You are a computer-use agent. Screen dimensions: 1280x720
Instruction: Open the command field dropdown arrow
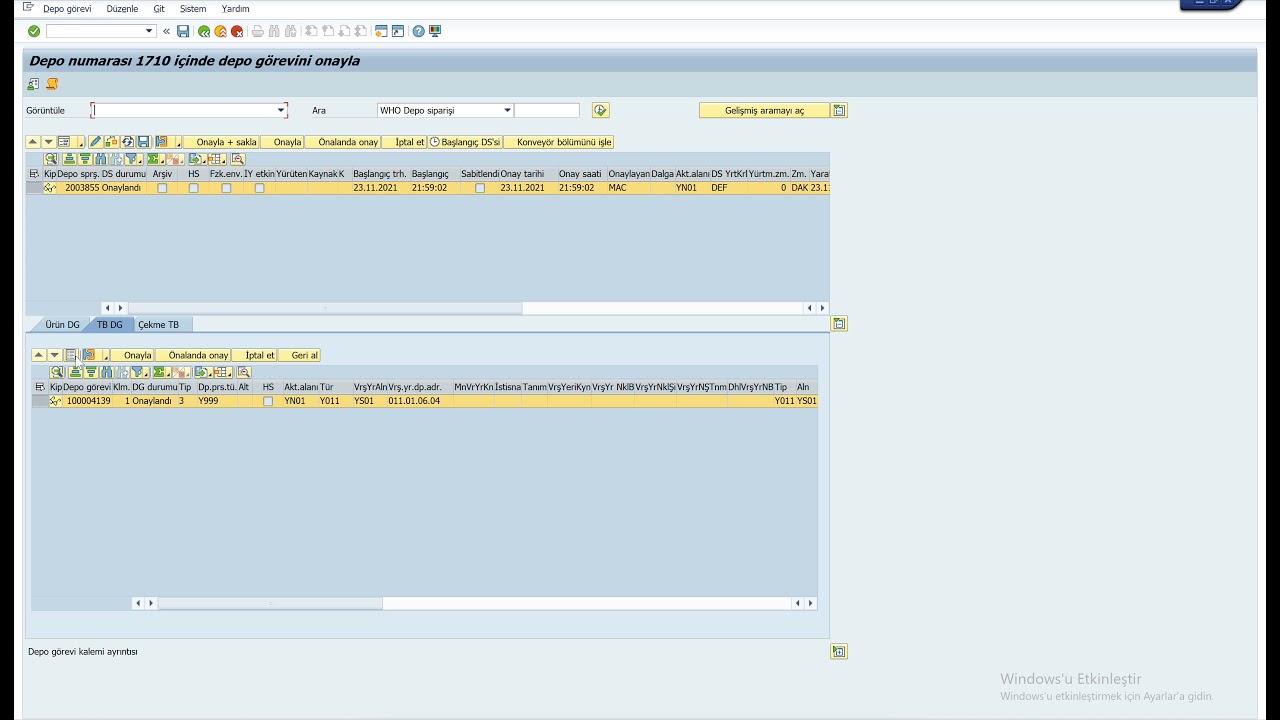pos(150,31)
